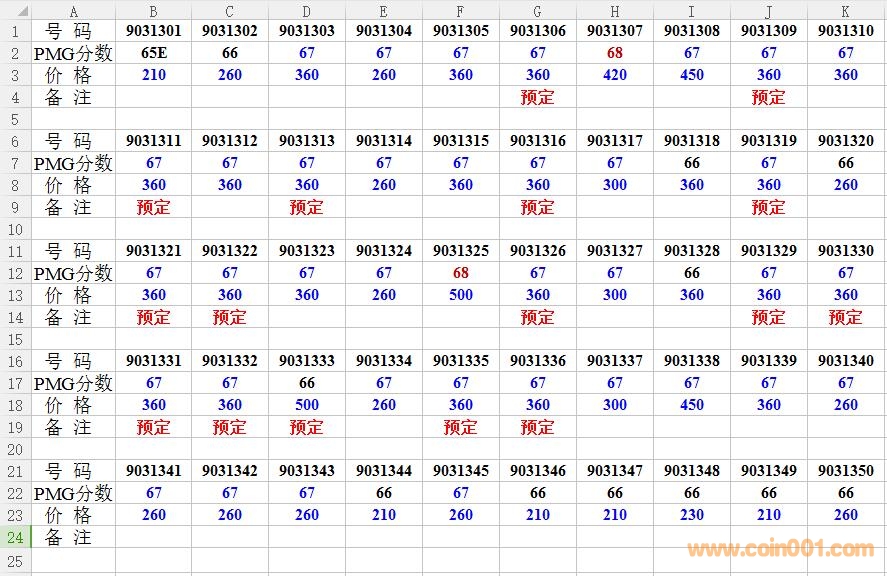Click the 65E score cell
The width and height of the screenshot is (887, 576).
pos(154,53)
